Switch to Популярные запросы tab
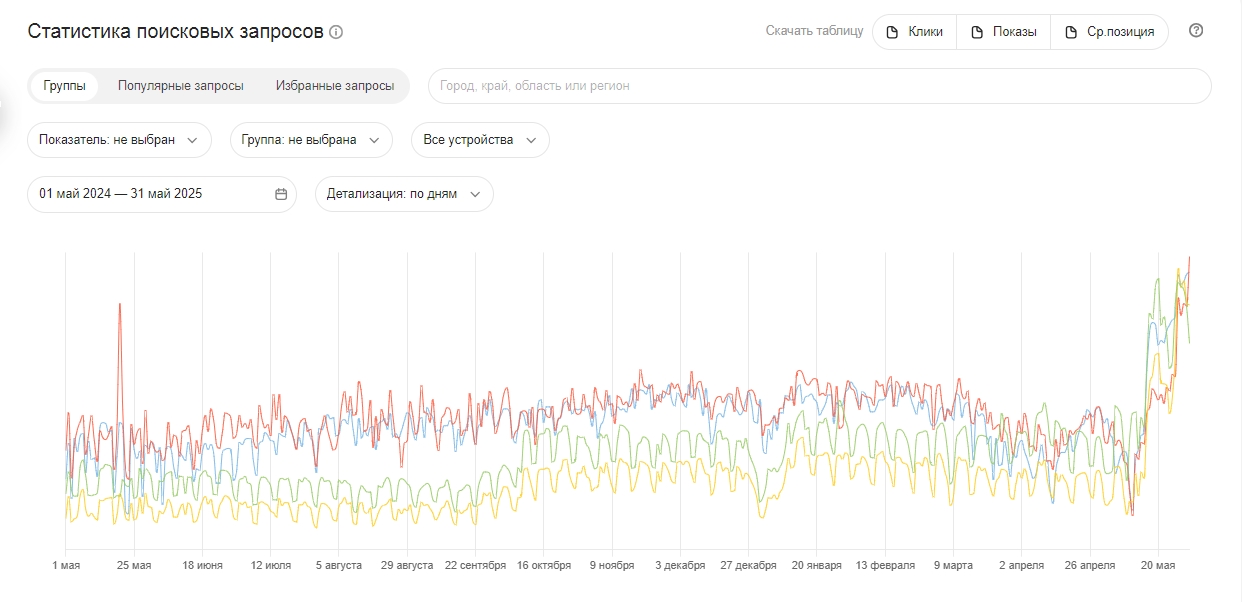The image size is (1242, 602). pyautogui.click(x=181, y=86)
